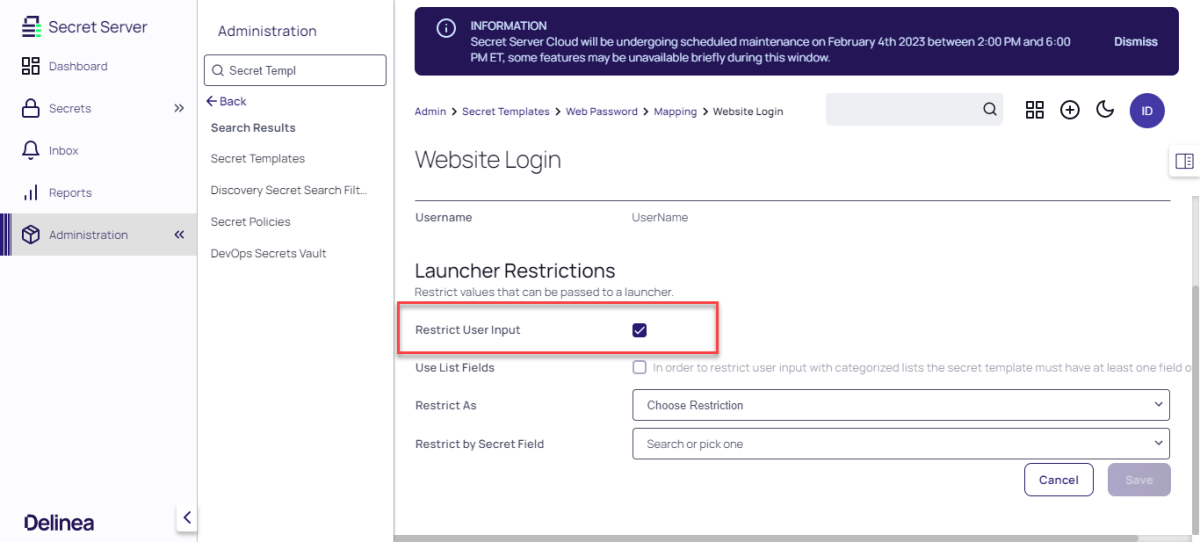Viewport: 1200px width, 542px height.
Task: Open DevOps Secrets Vault entry
Action: 268,254
